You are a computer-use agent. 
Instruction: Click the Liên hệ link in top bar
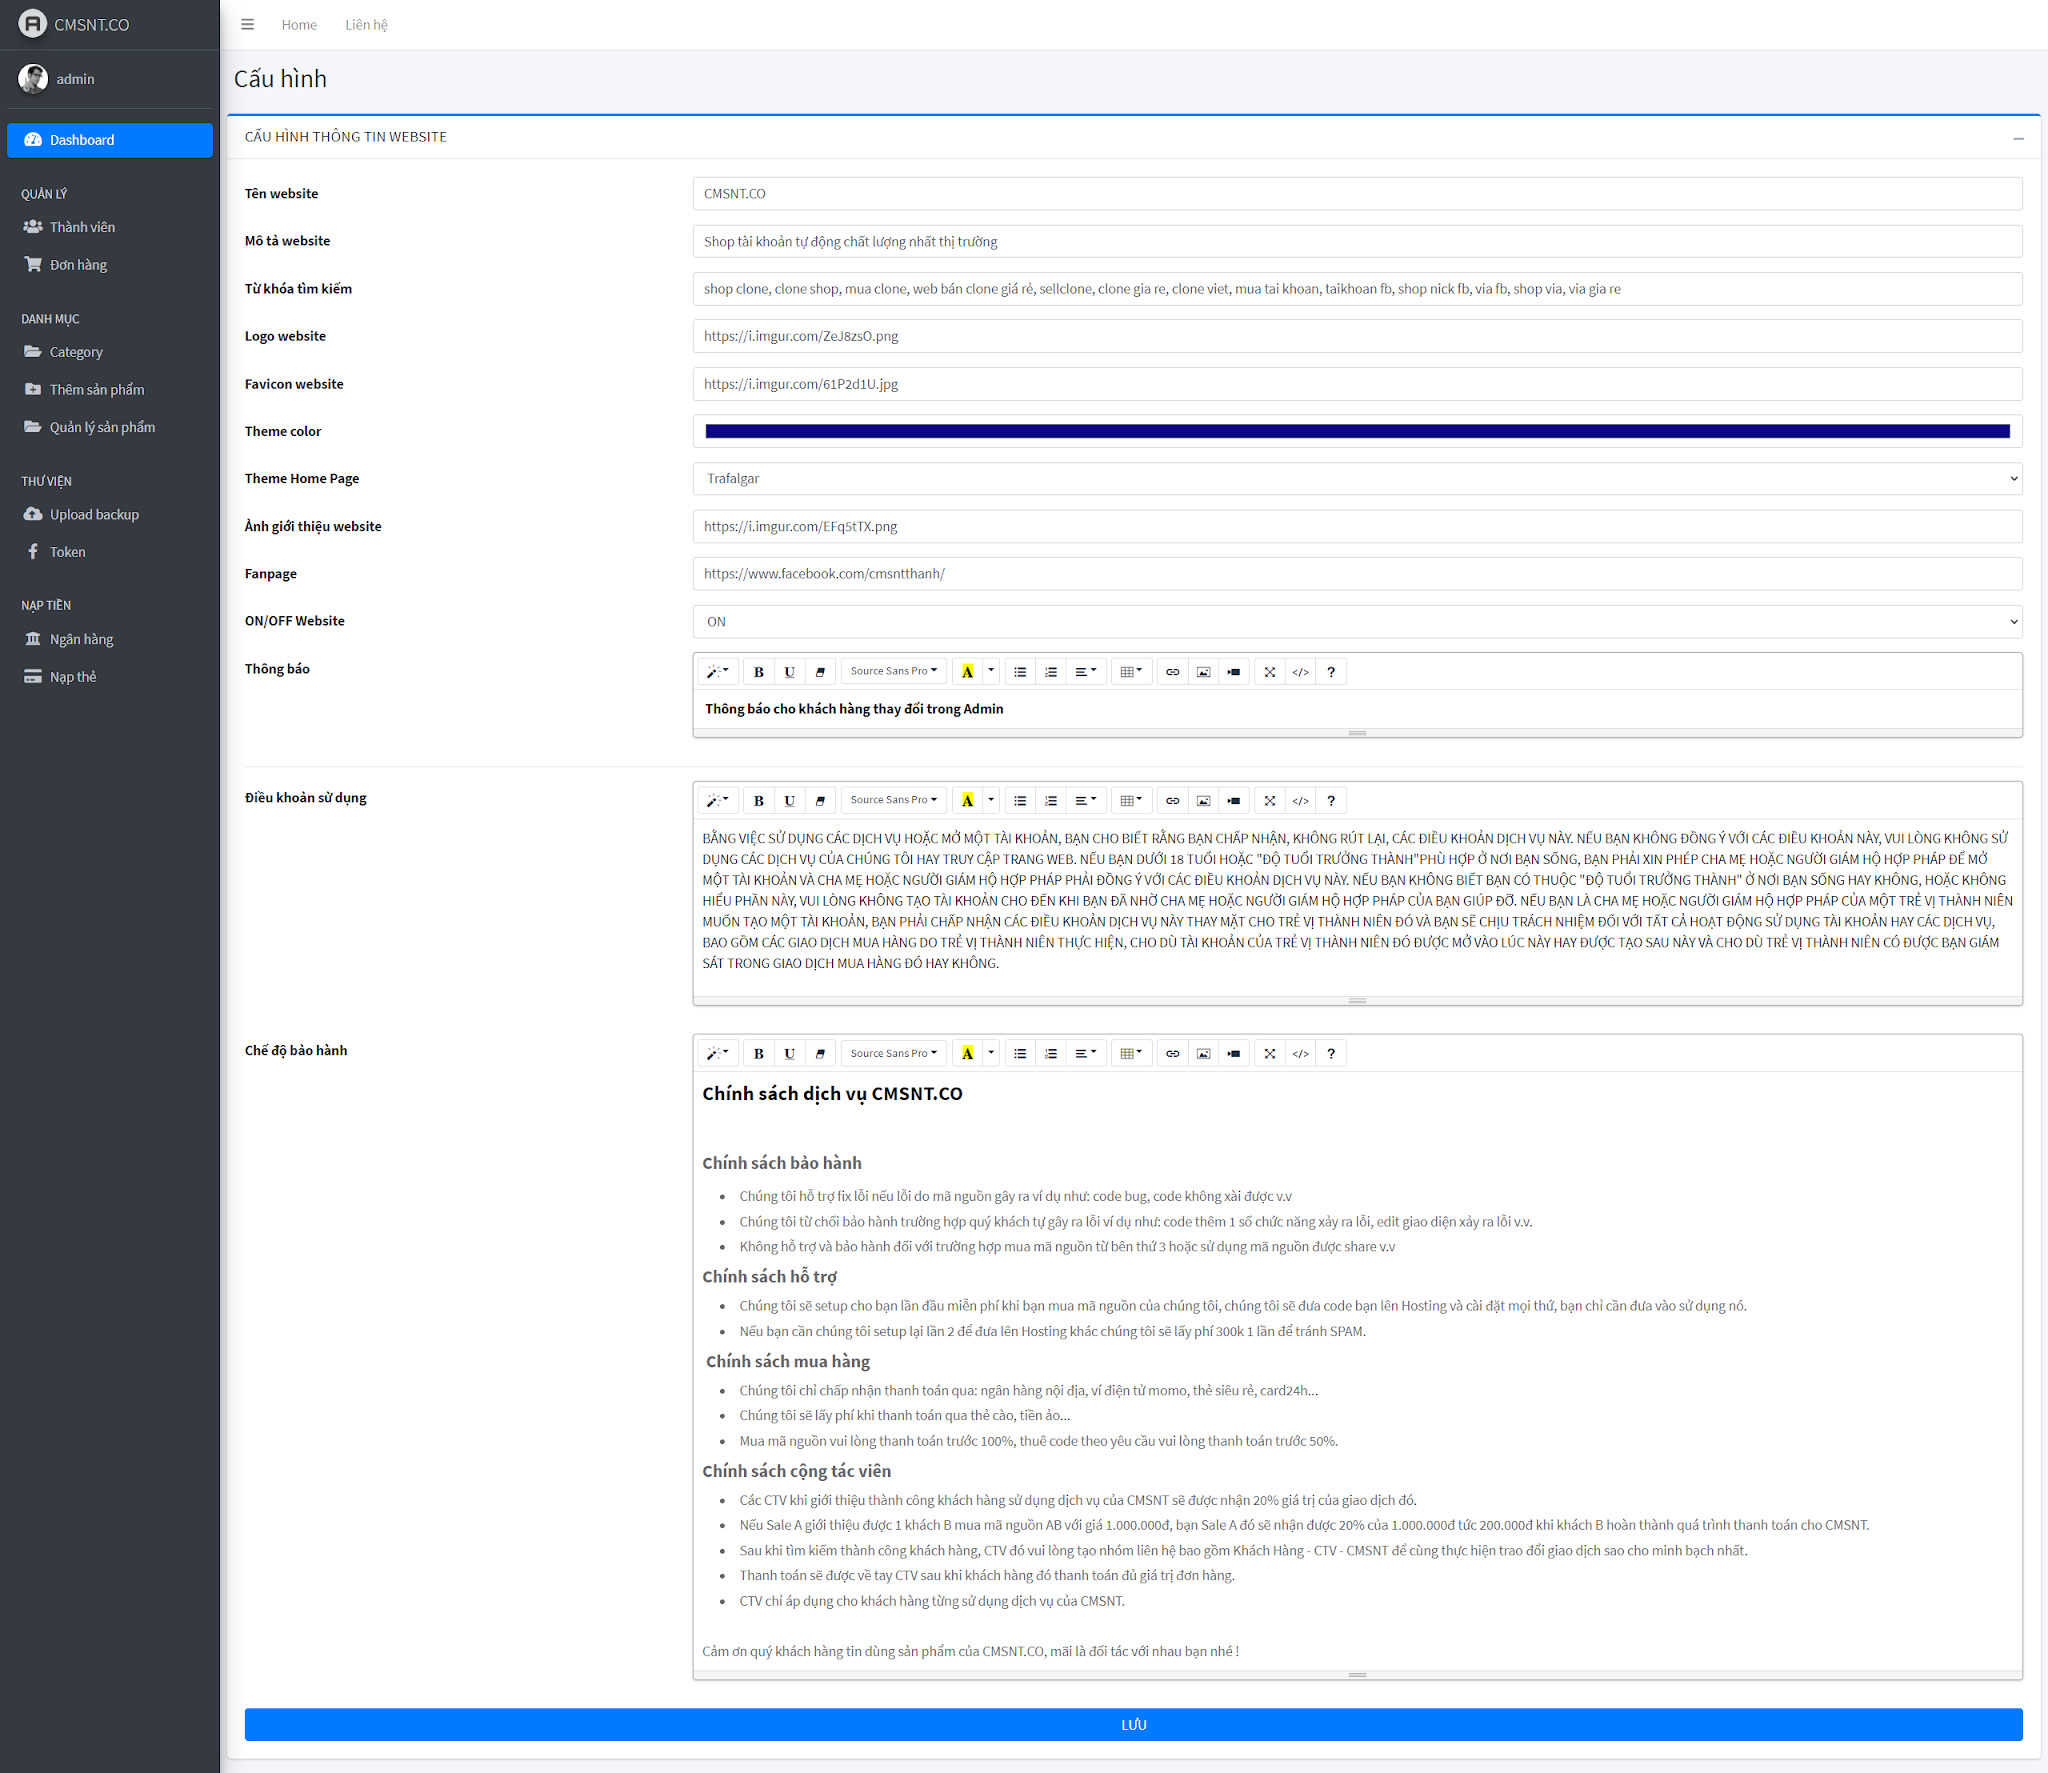[x=366, y=25]
